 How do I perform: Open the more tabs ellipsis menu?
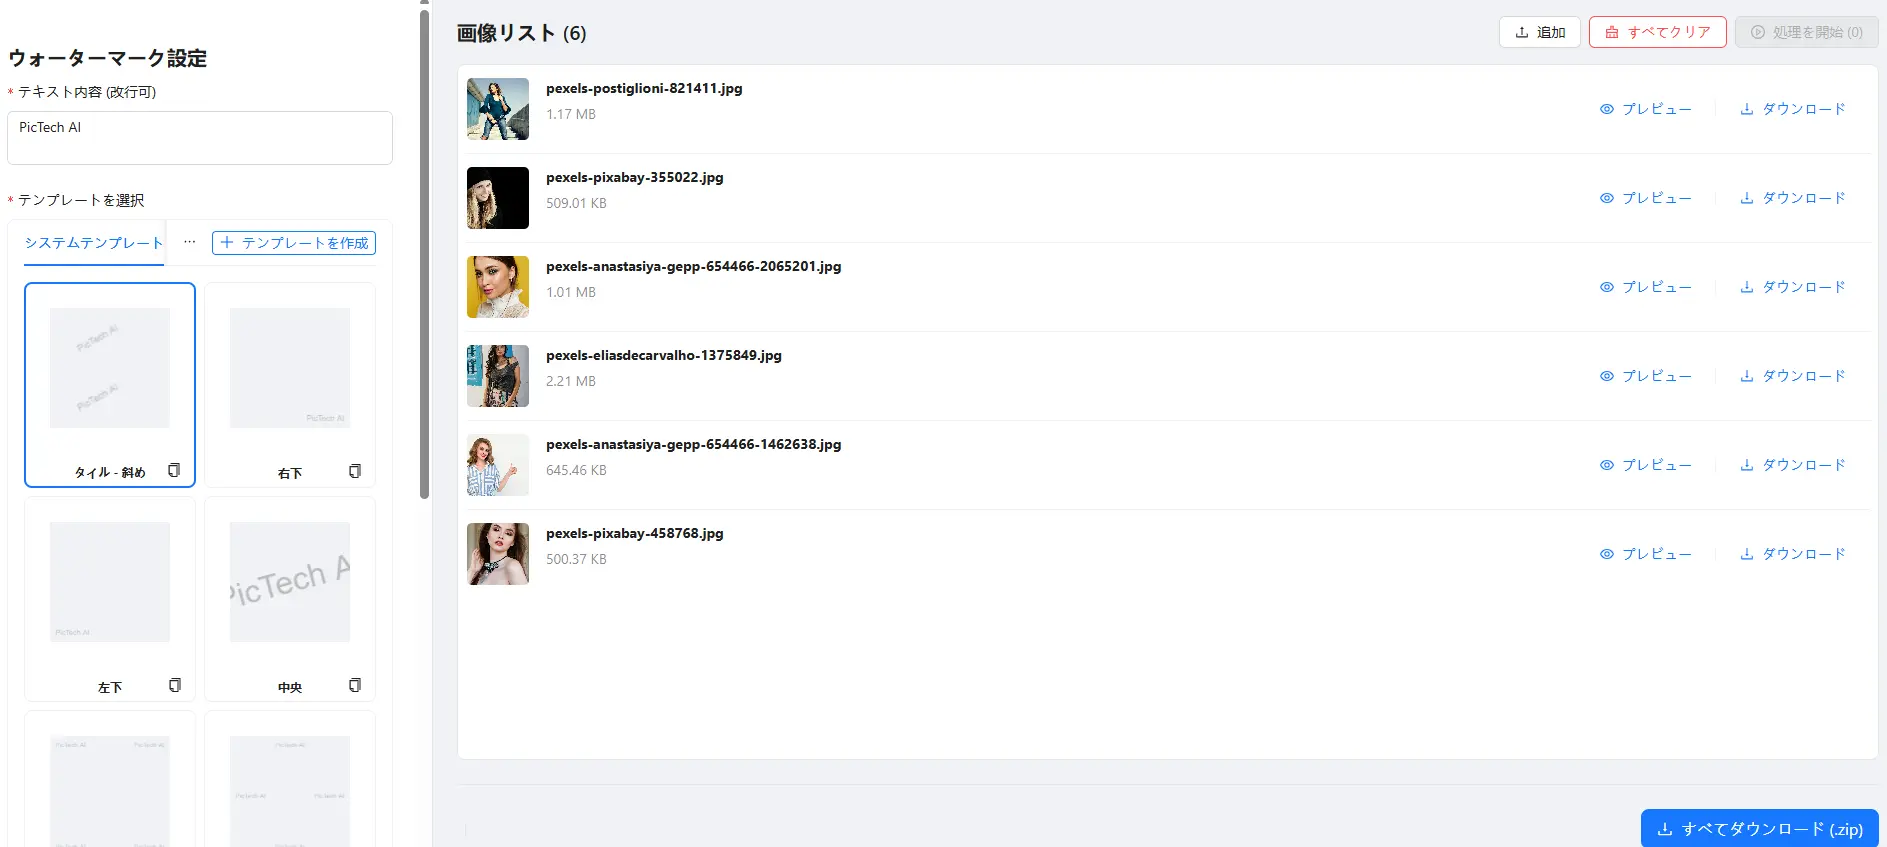(189, 242)
